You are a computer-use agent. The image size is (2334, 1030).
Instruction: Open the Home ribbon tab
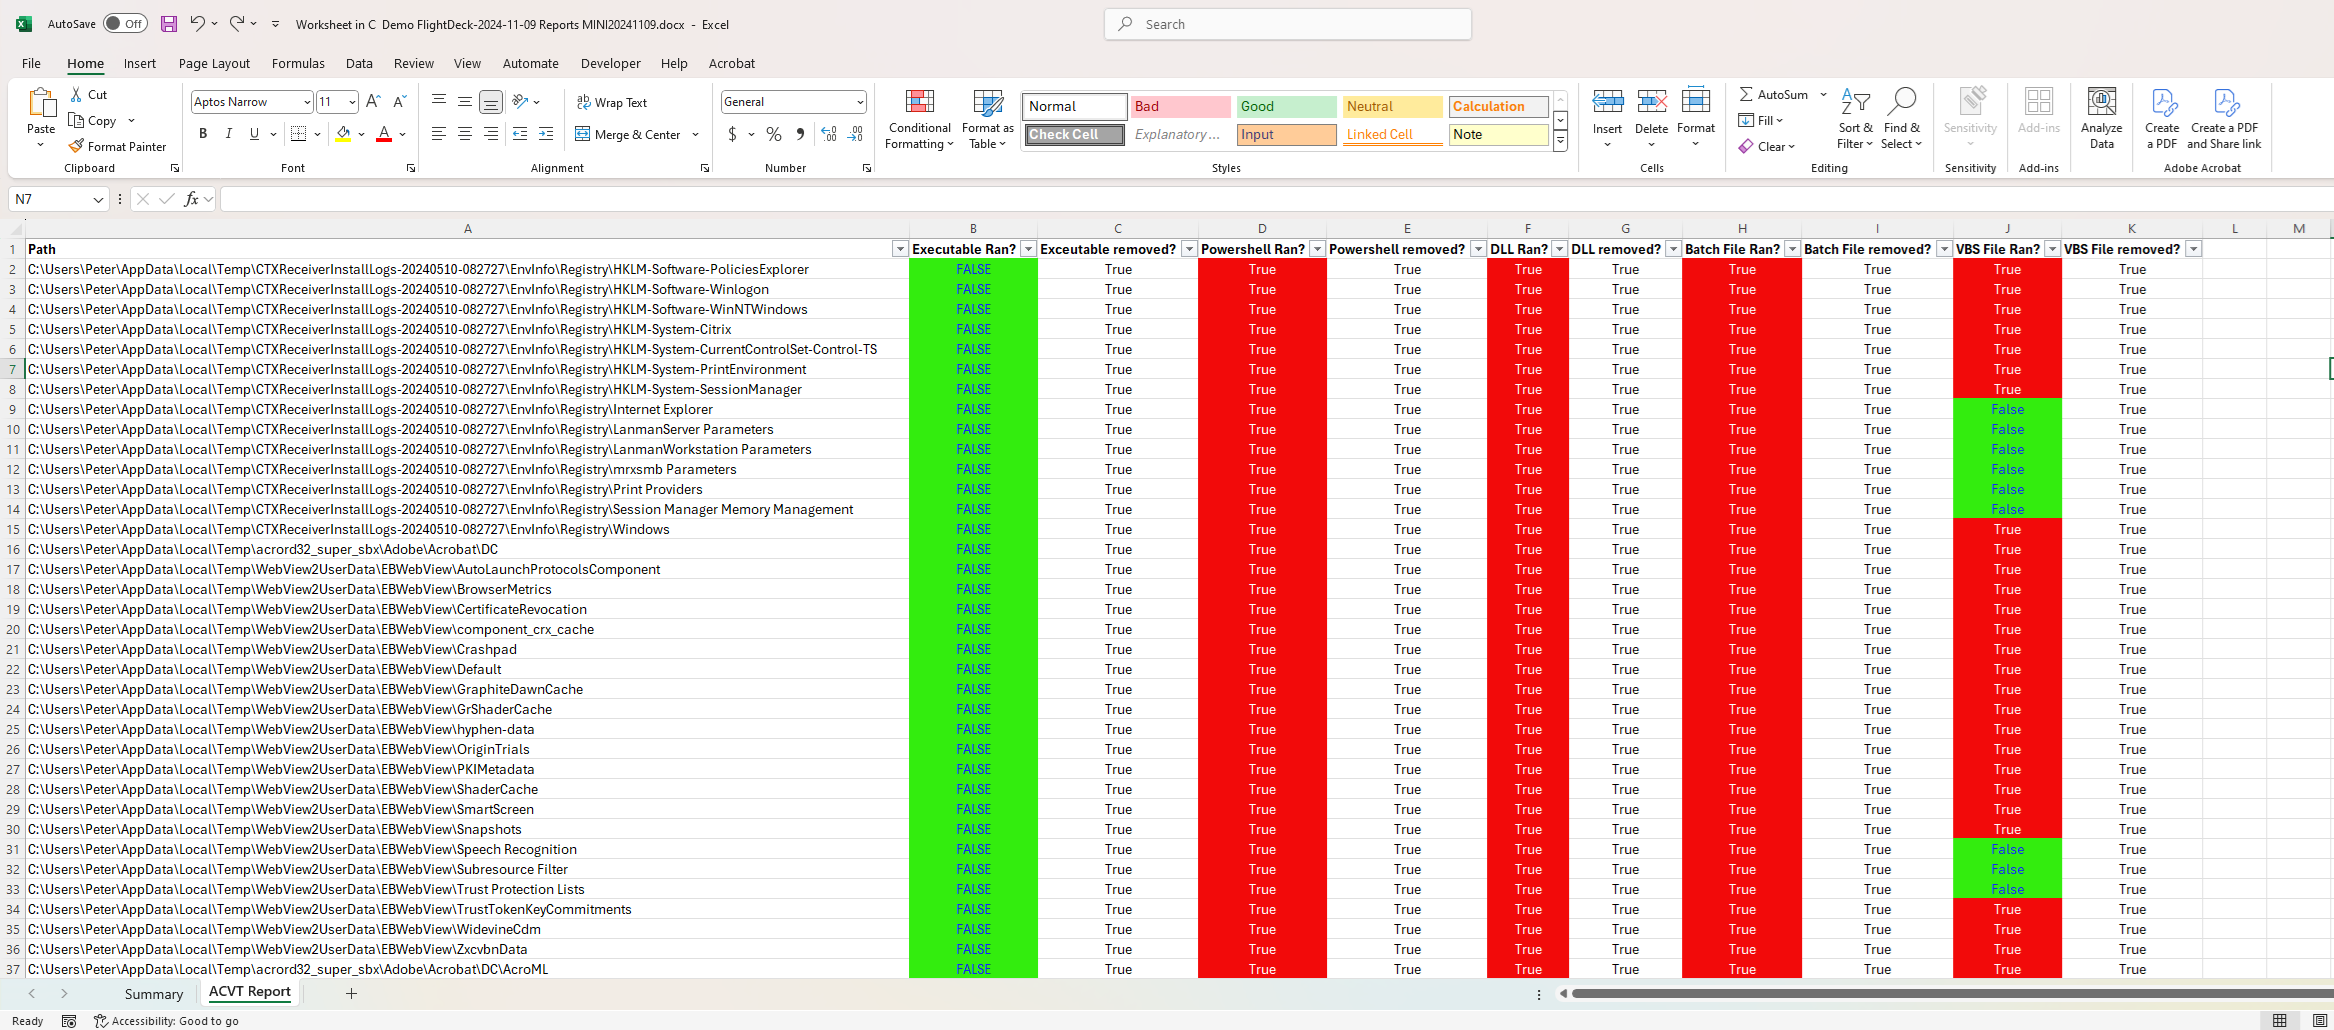point(85,63)
